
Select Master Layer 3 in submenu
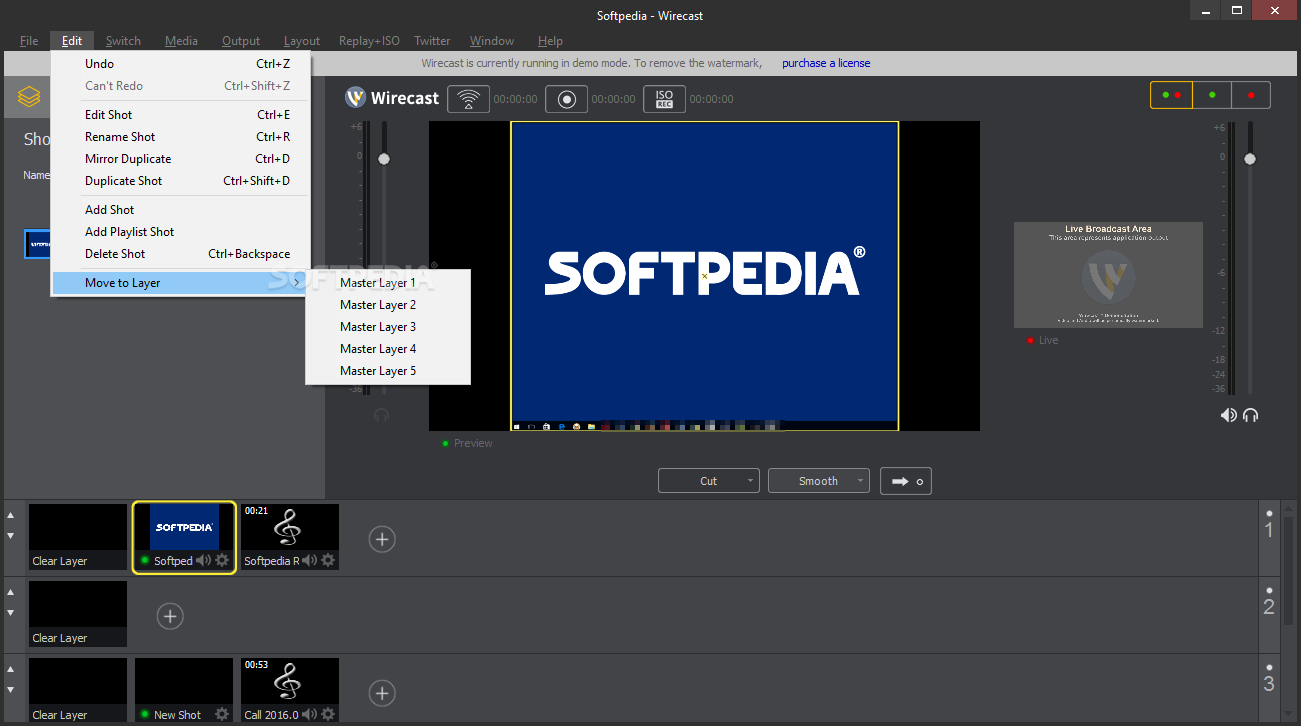(388, 327)
